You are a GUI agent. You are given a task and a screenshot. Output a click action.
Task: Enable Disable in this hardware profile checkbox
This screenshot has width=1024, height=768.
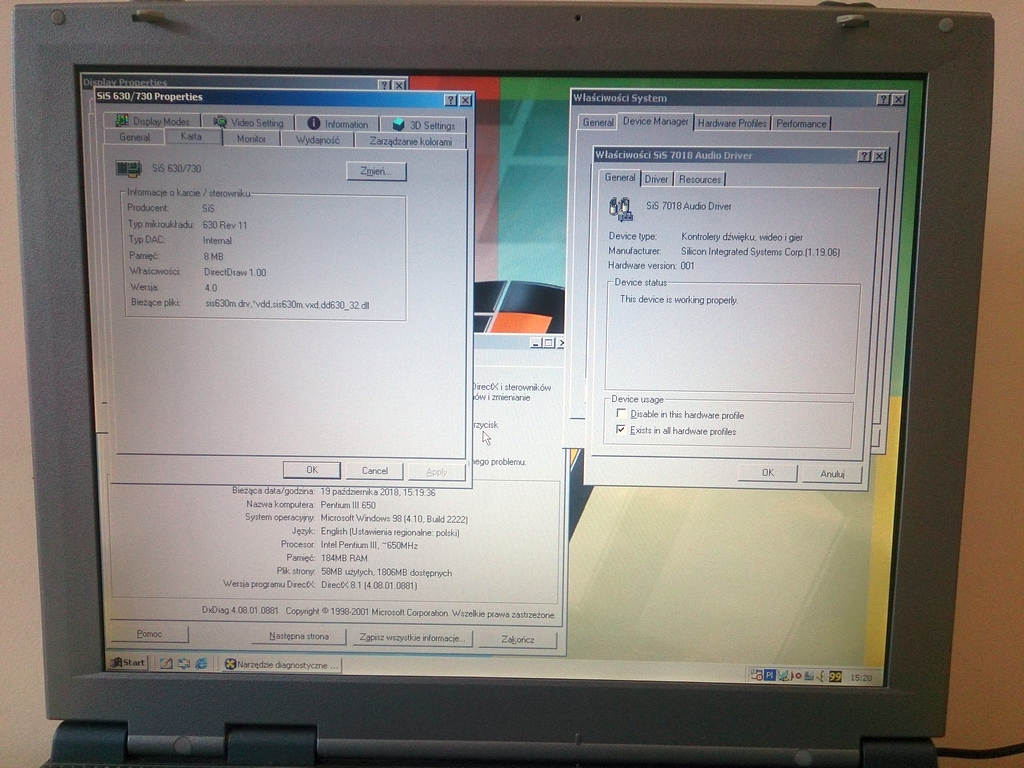coord(621,413)
